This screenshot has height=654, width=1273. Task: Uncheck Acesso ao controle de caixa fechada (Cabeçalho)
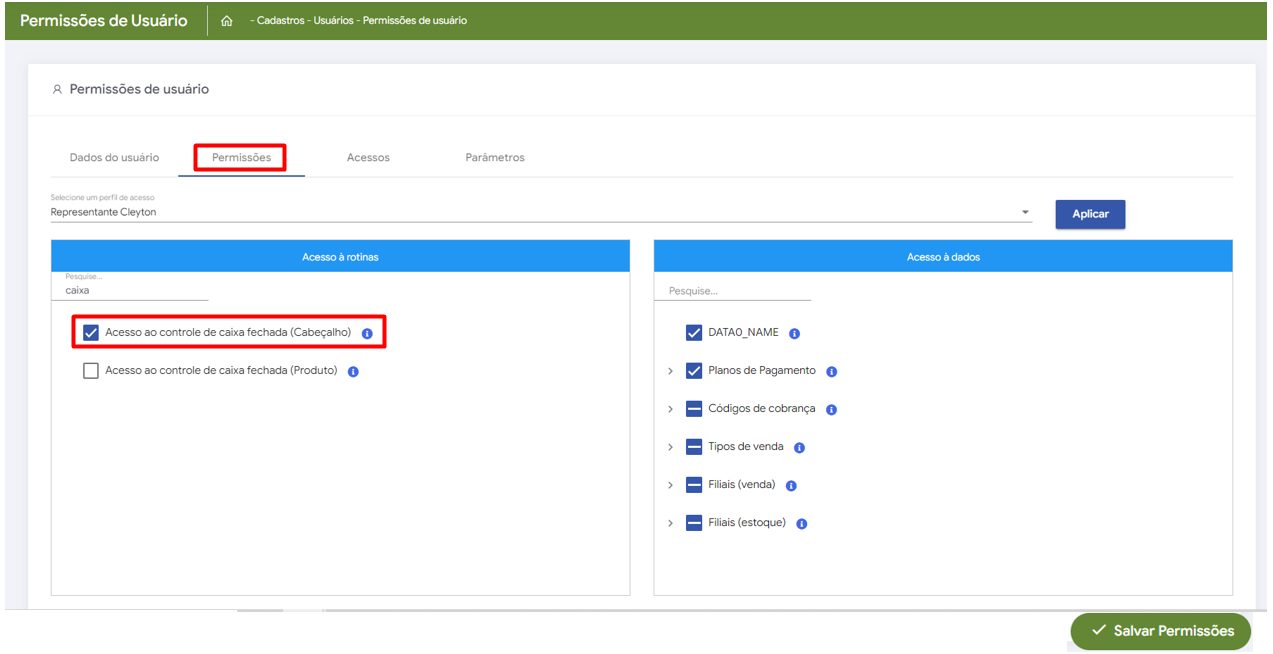[x=91, y=333]
